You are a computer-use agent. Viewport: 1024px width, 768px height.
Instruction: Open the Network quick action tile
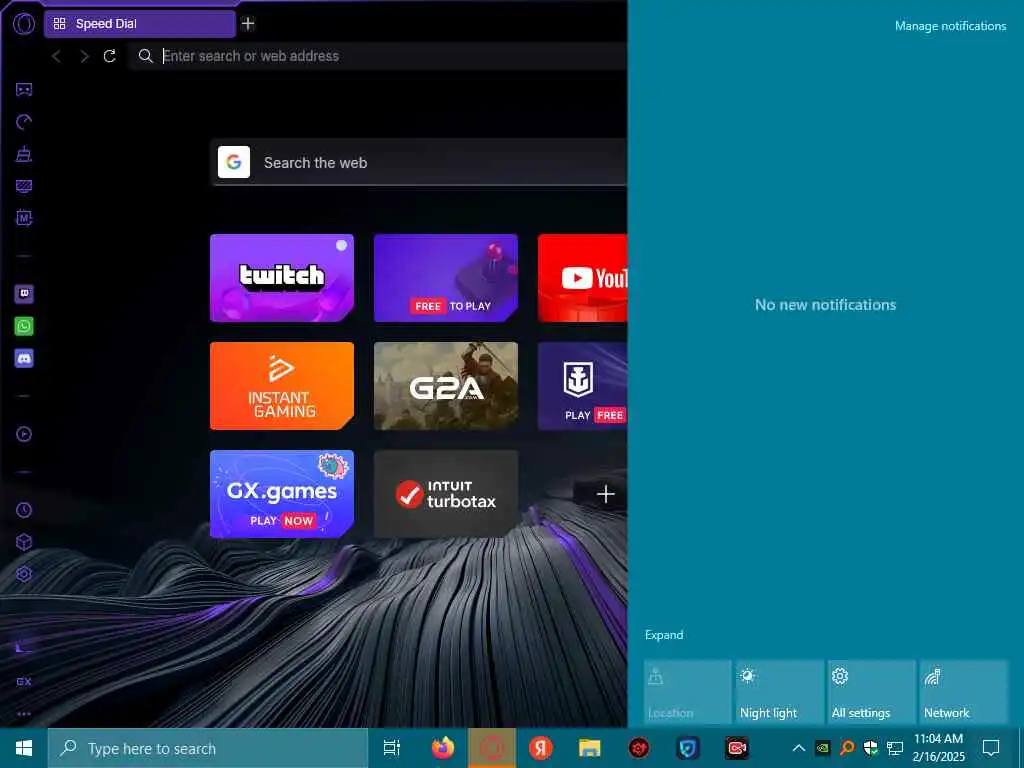click(x=964, y=692)
